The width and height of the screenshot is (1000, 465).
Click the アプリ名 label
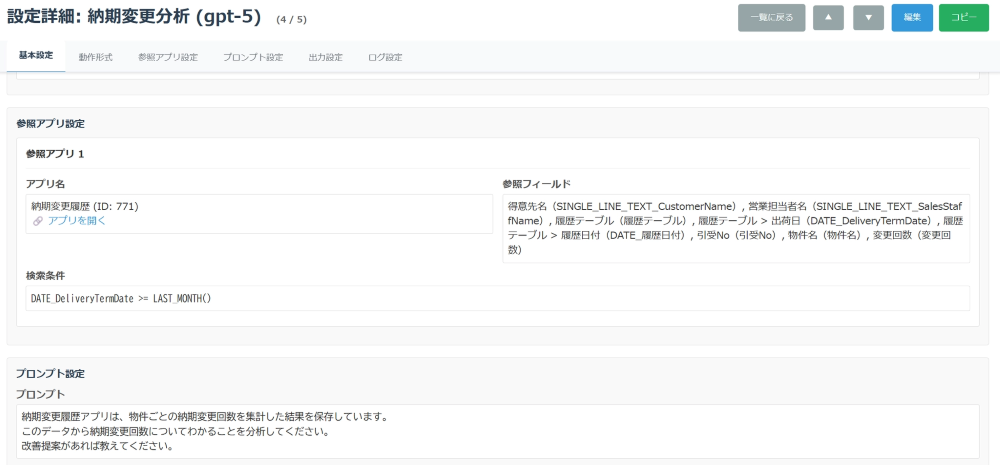[x=45, y=184]
